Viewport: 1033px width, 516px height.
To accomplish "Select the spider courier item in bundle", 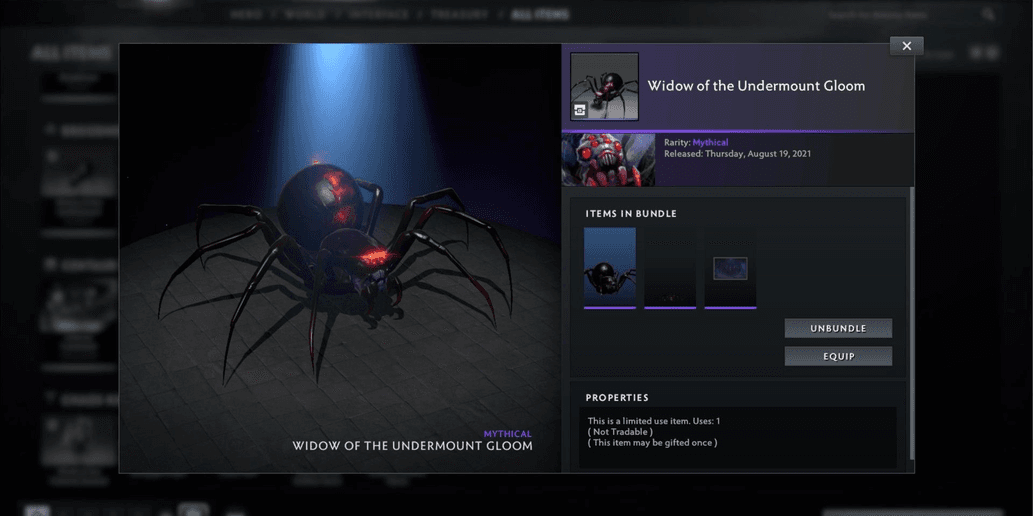I will tap(610, 268).
